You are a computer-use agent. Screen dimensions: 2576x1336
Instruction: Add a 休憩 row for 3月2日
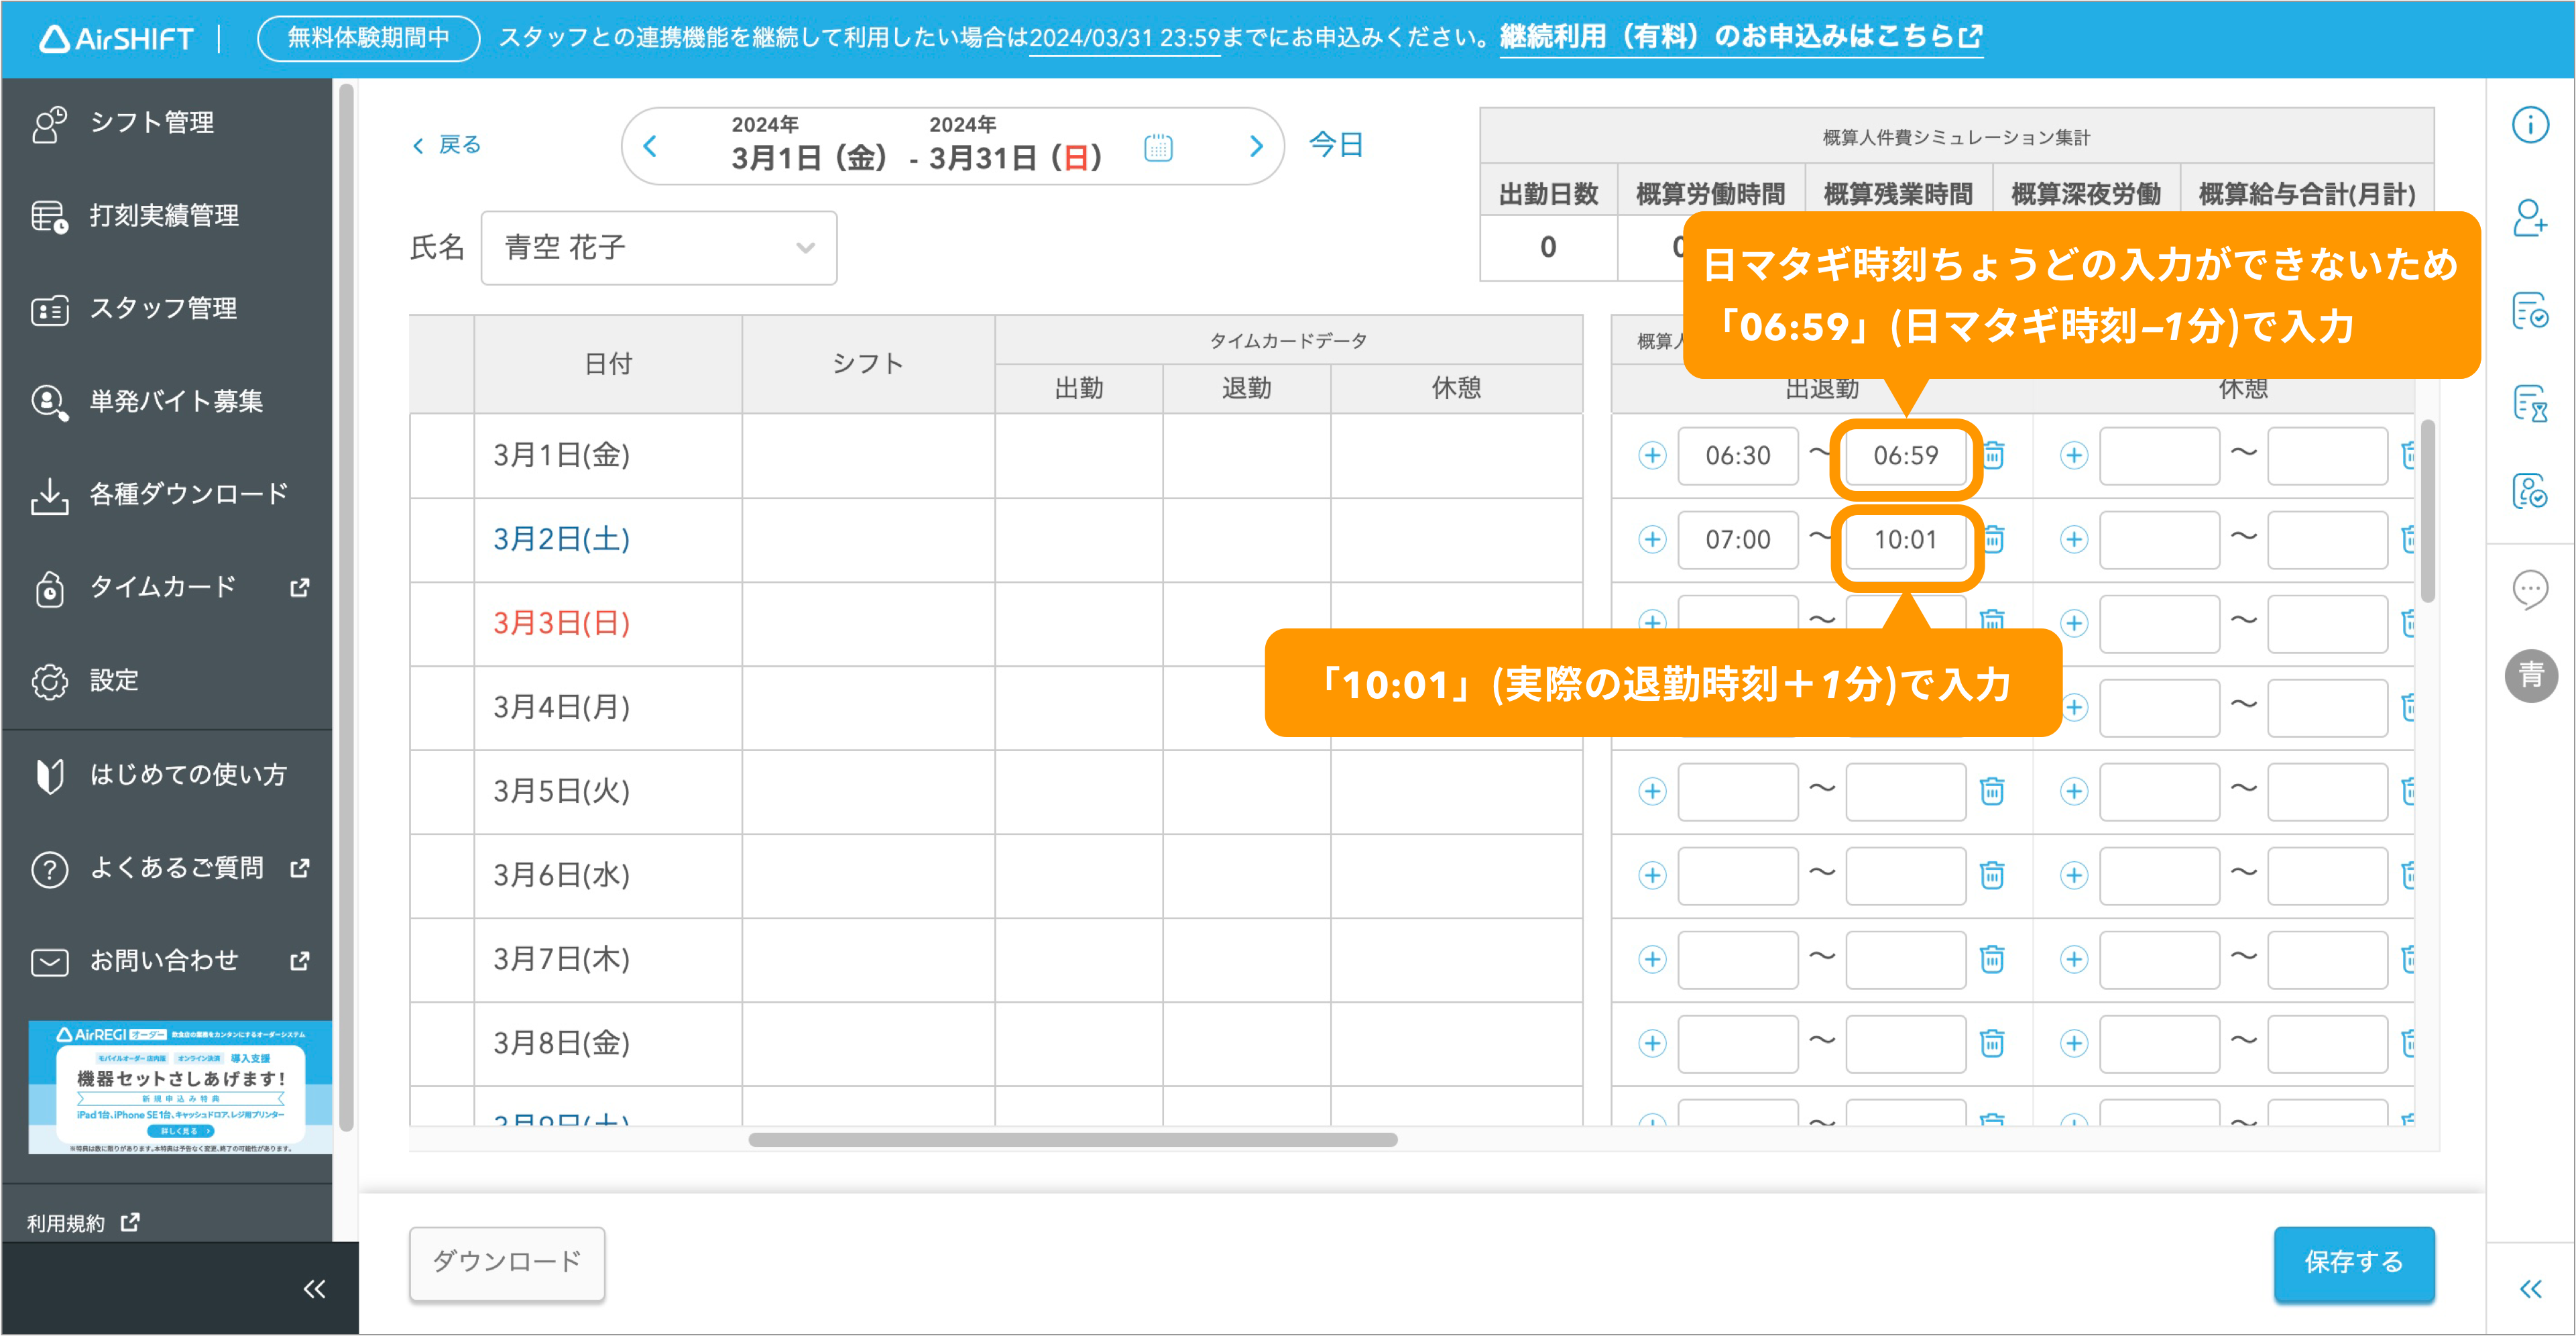coord(2074,540)
